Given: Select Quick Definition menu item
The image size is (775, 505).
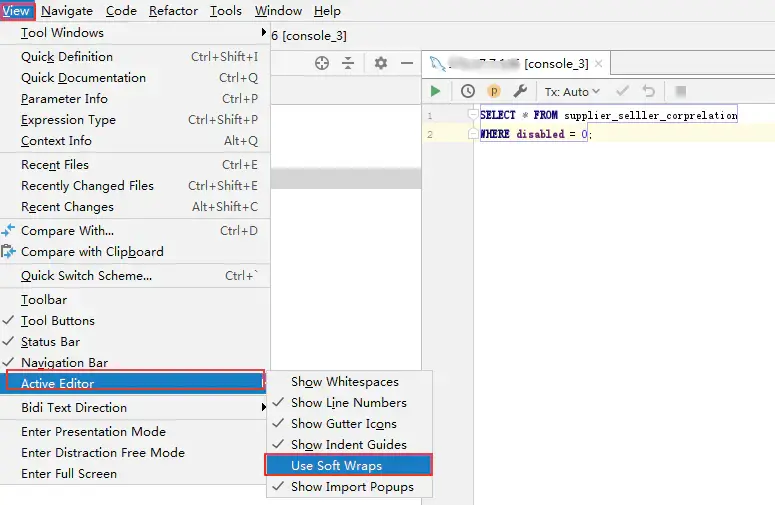Looking at the screenshot, I should tap(134, 56).
